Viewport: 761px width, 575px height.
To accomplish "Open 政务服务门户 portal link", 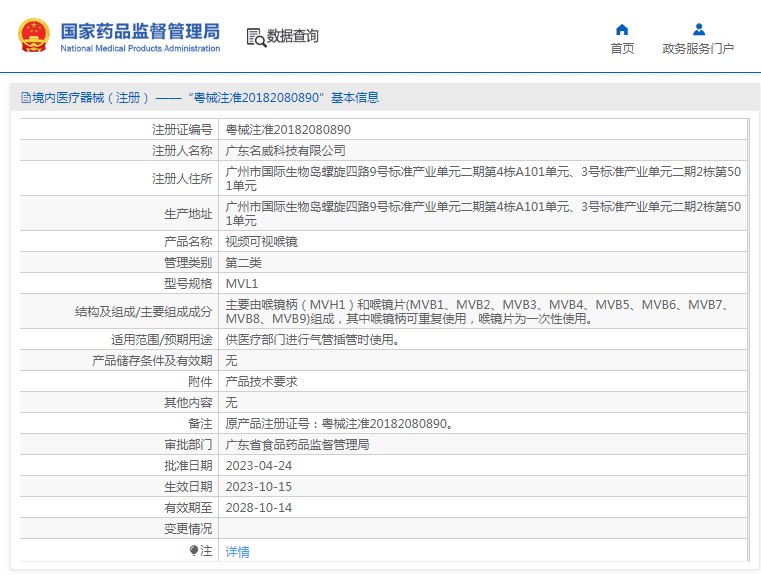I will pos(698,49).
